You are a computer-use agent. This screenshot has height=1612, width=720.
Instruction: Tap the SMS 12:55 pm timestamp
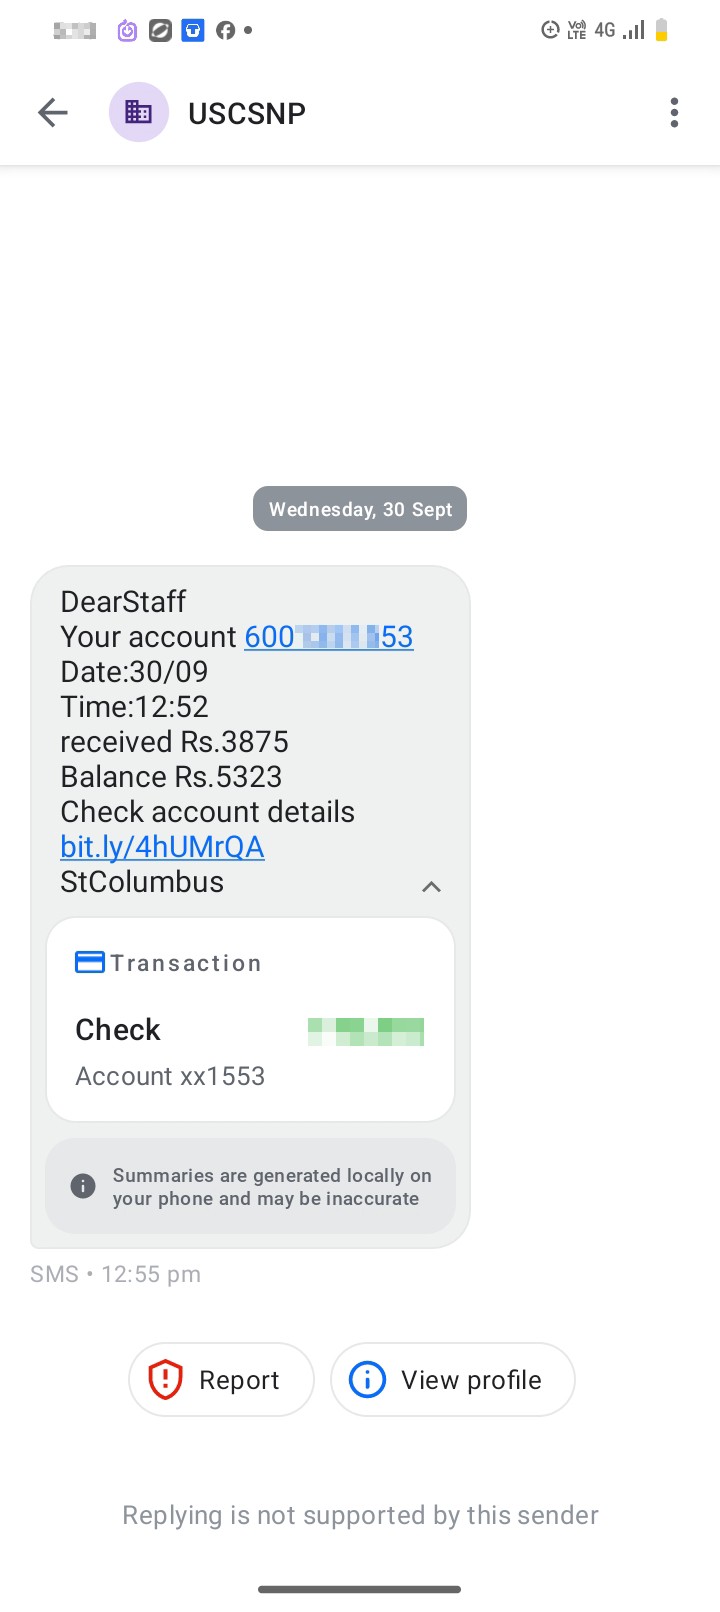coord(115,1274)
